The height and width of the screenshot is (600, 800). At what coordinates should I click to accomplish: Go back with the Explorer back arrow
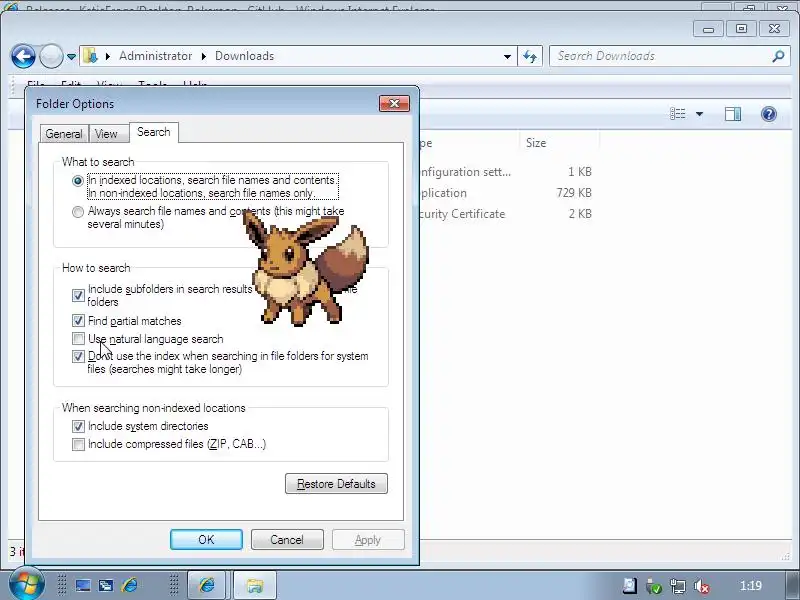(x=23, y=56)
